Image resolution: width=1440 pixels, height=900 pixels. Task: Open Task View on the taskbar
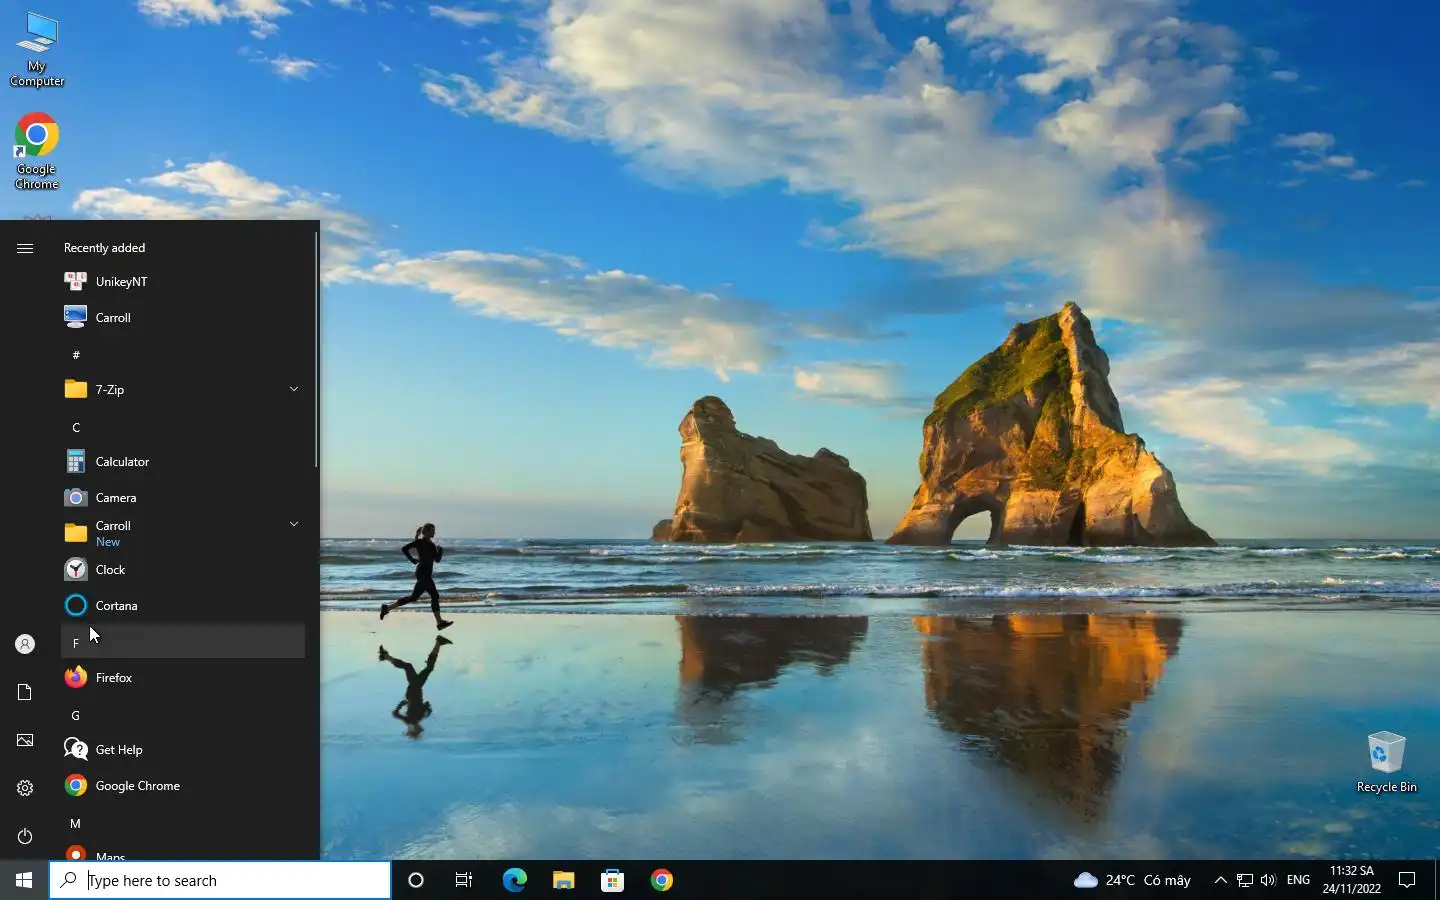(x=464, y=880)
